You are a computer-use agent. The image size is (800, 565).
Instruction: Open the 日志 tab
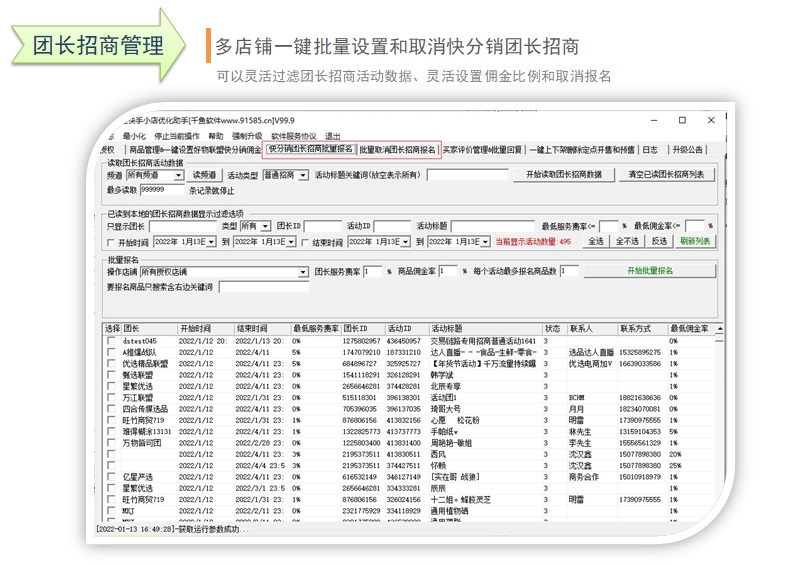(x=650, y=150)
